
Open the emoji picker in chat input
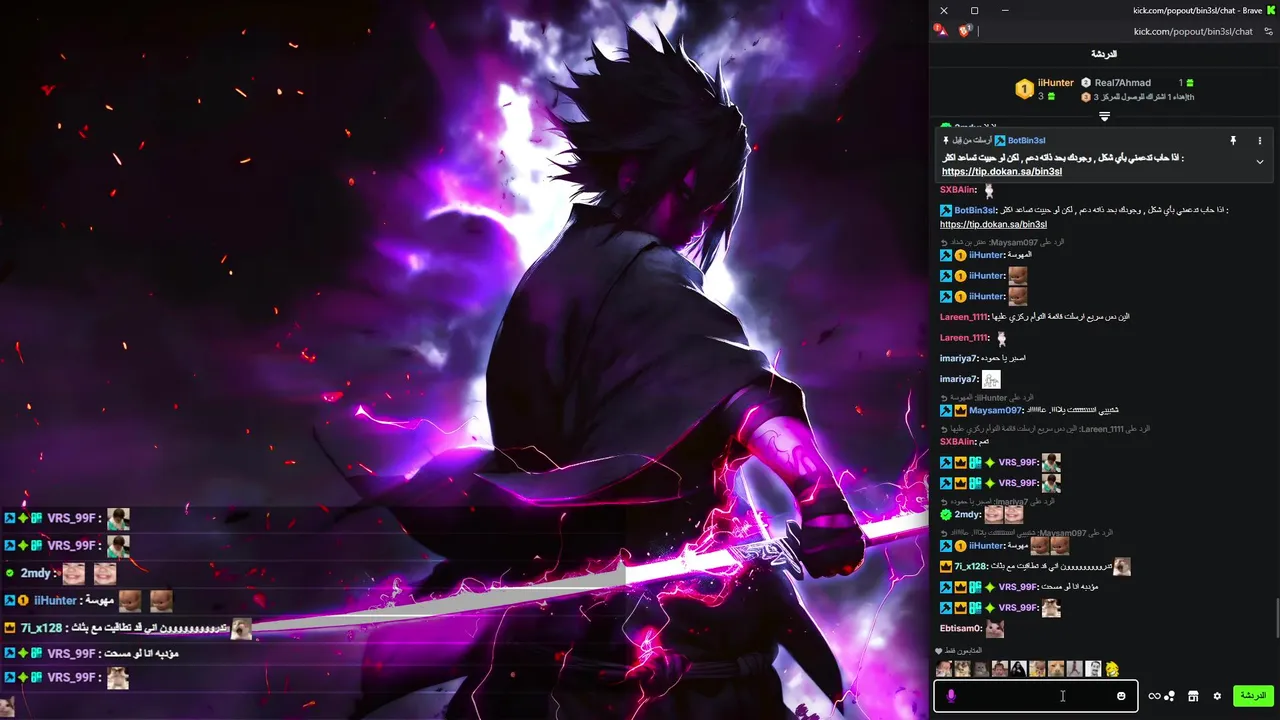tap(1121, 696)
